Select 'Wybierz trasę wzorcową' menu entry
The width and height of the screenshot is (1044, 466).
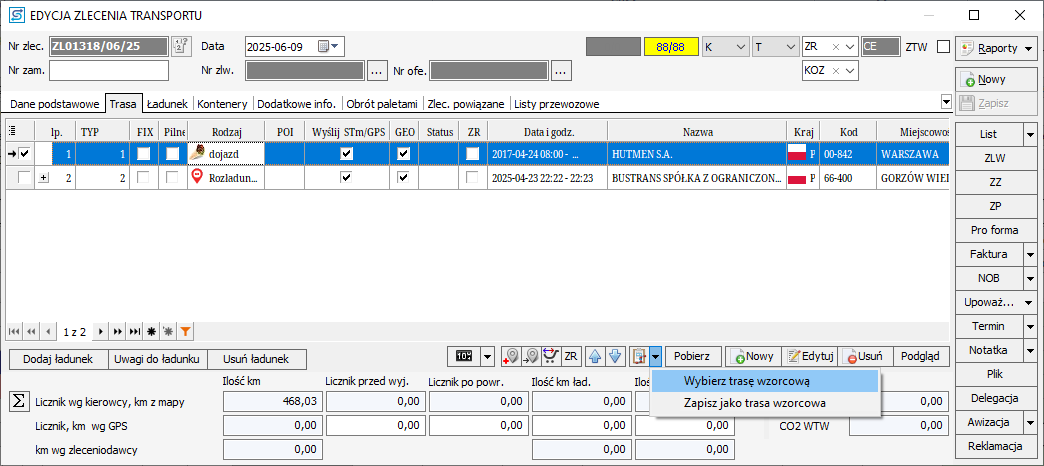(746, 381)
